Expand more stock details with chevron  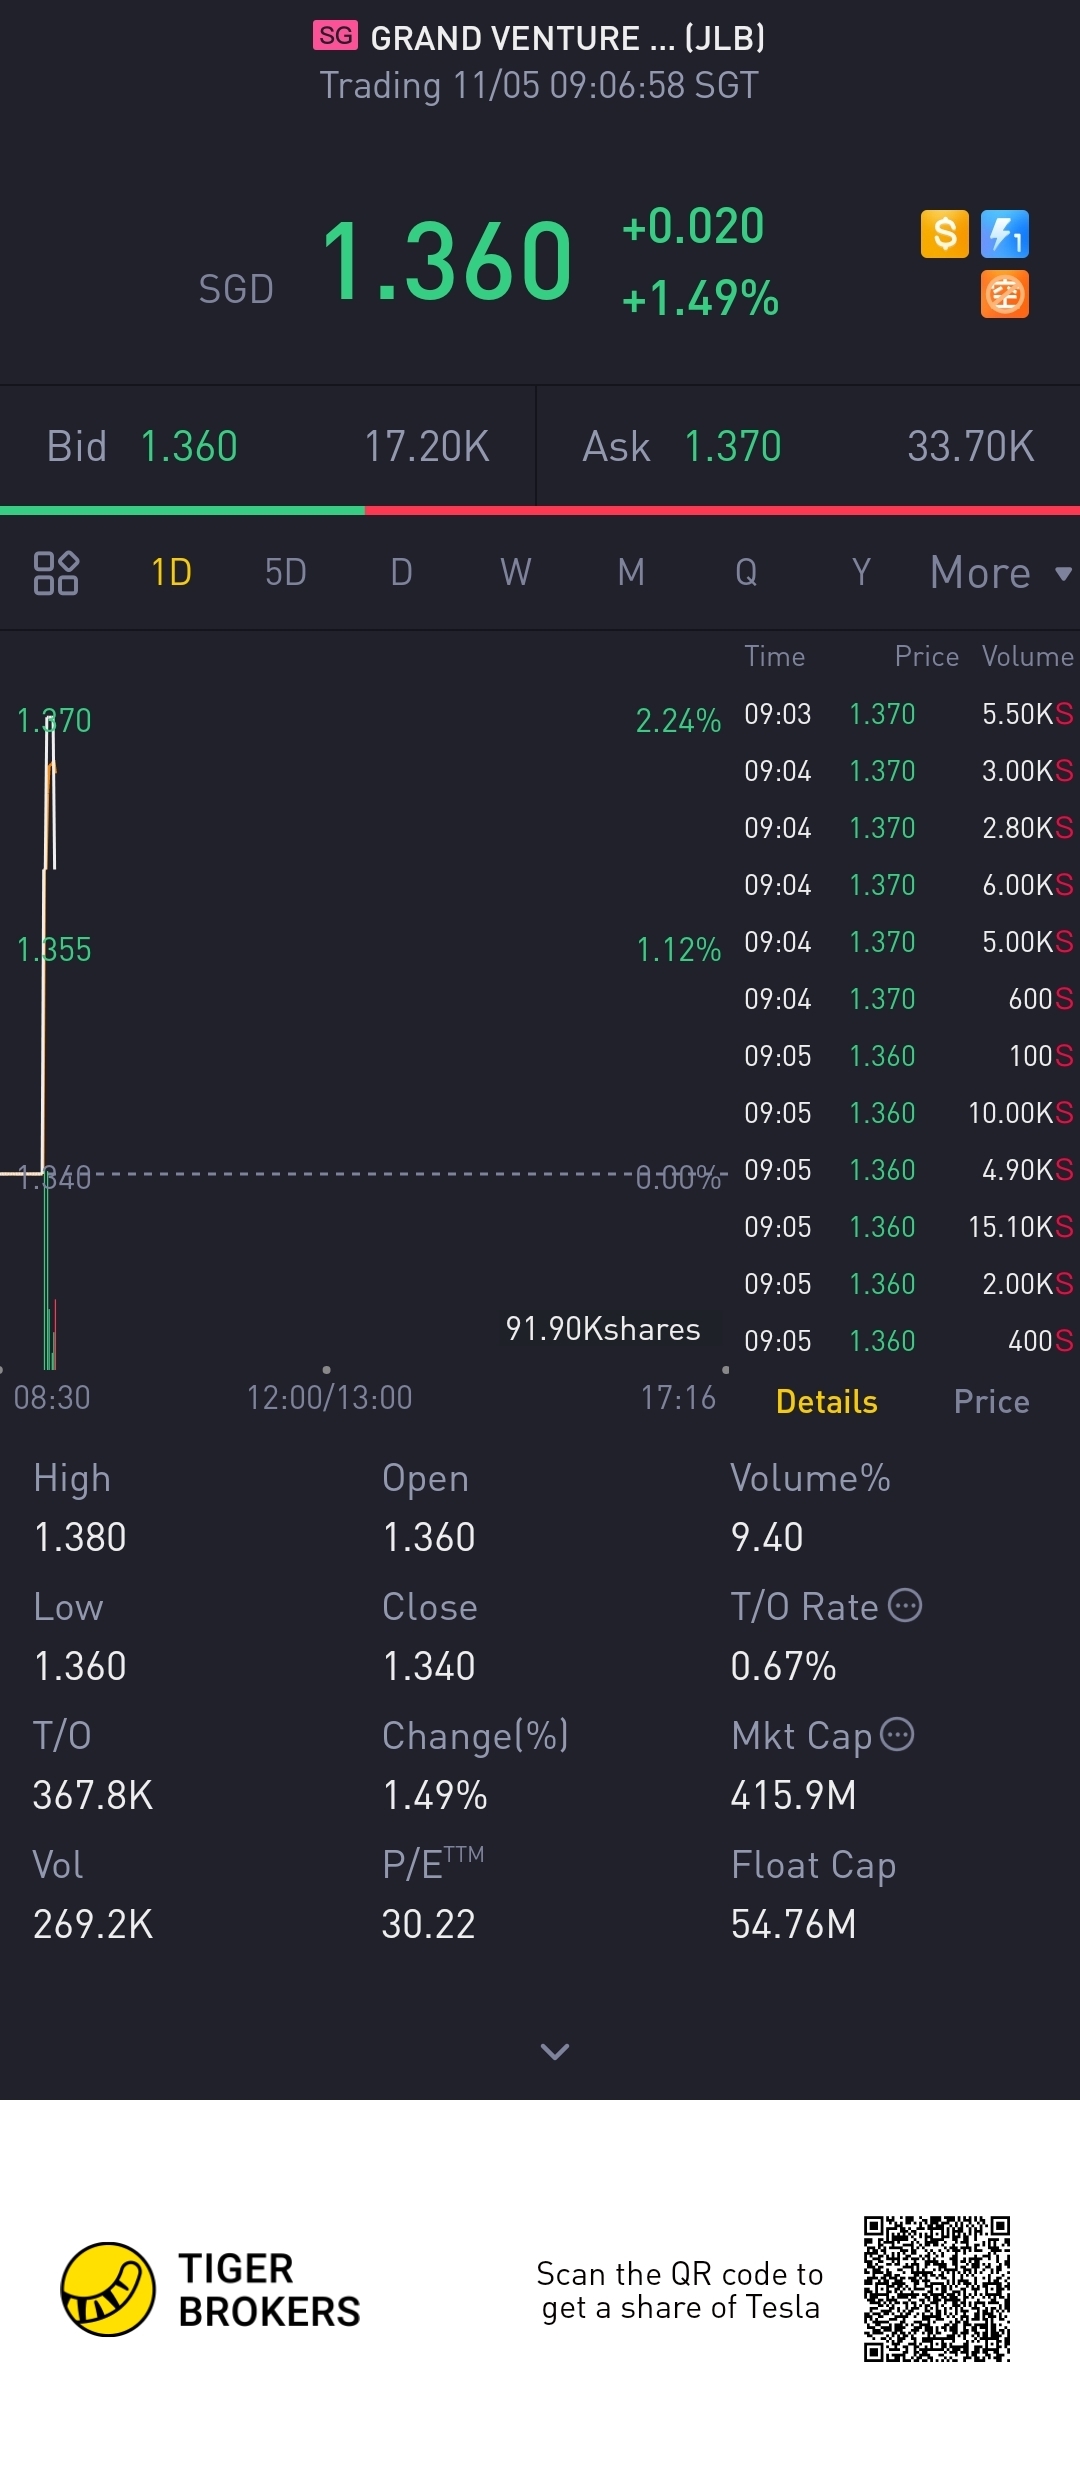tap(554, 2051)
